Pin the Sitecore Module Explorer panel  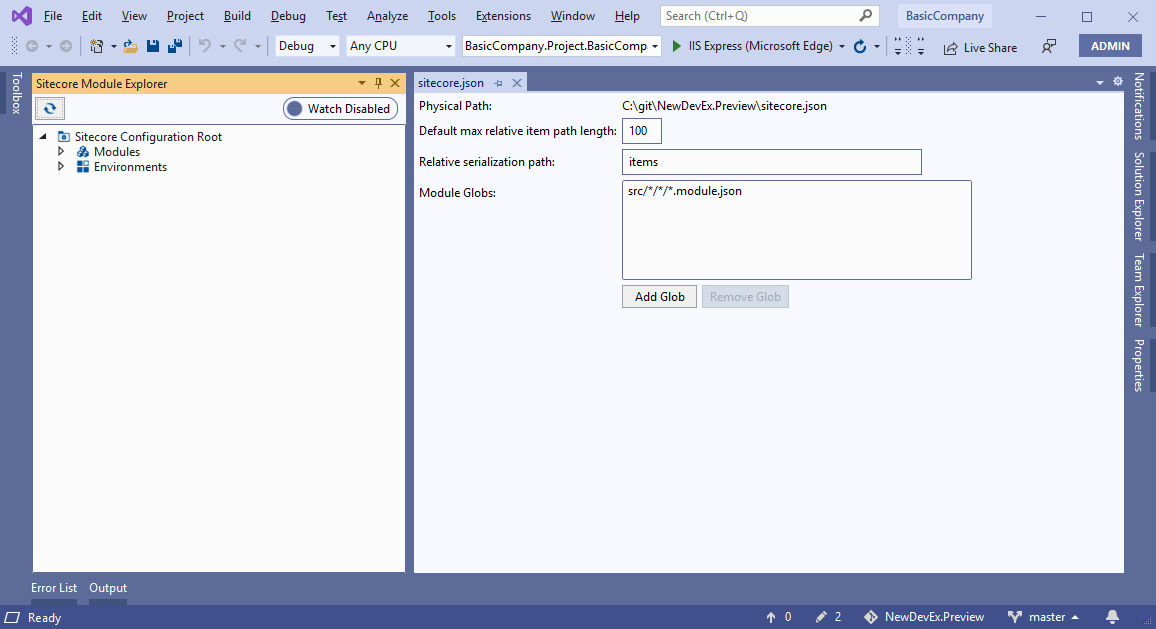[x=378, y=83]
